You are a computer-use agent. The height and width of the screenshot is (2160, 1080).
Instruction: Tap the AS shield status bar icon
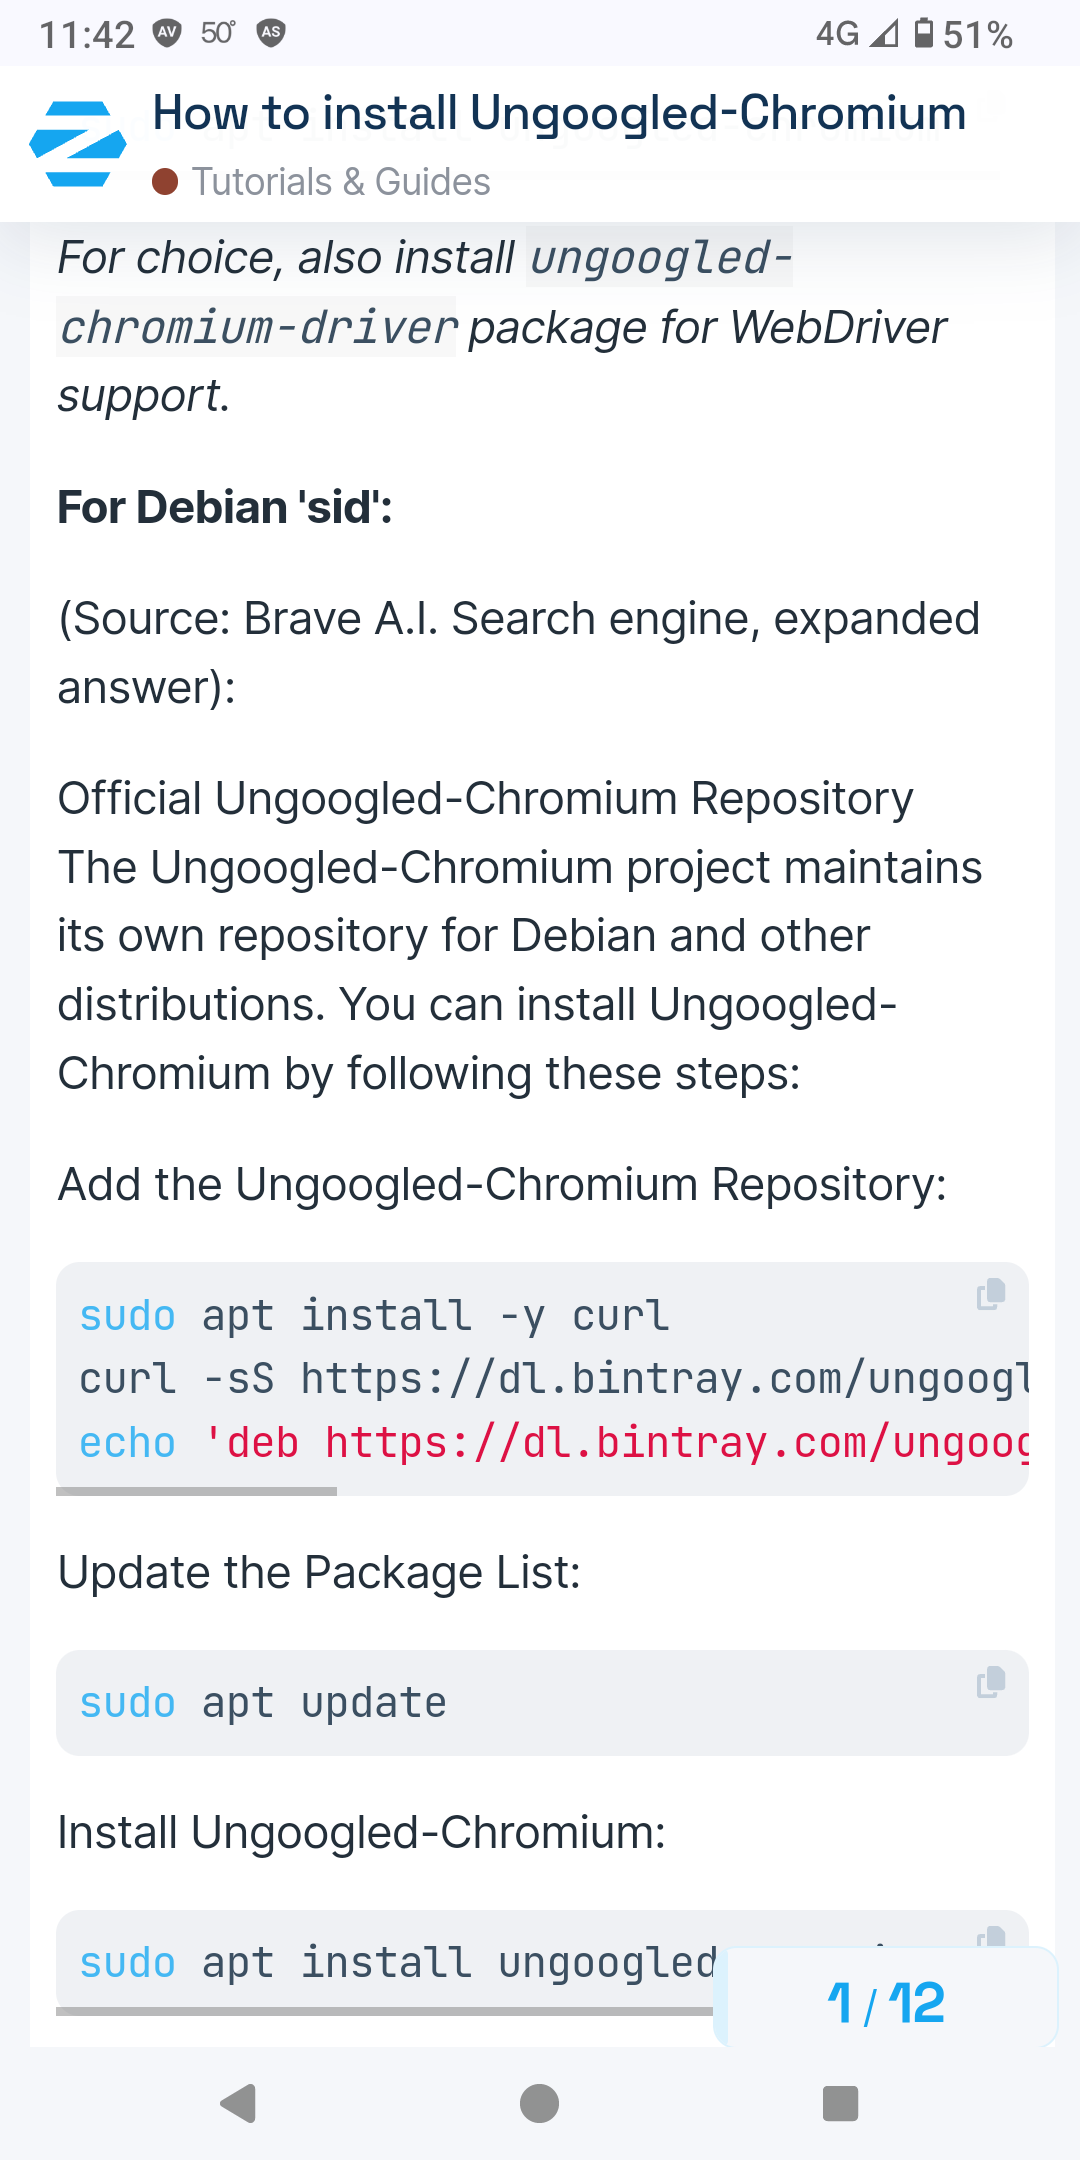tap(271, 33)
